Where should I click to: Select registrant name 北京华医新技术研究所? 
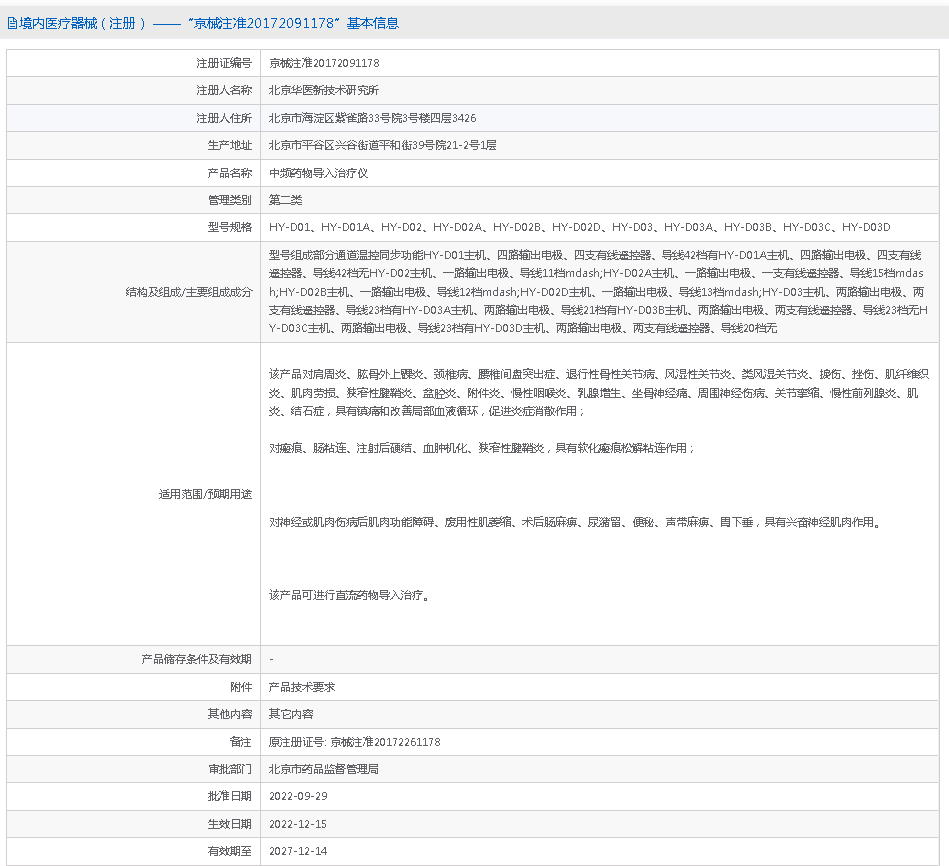(324, 90)
